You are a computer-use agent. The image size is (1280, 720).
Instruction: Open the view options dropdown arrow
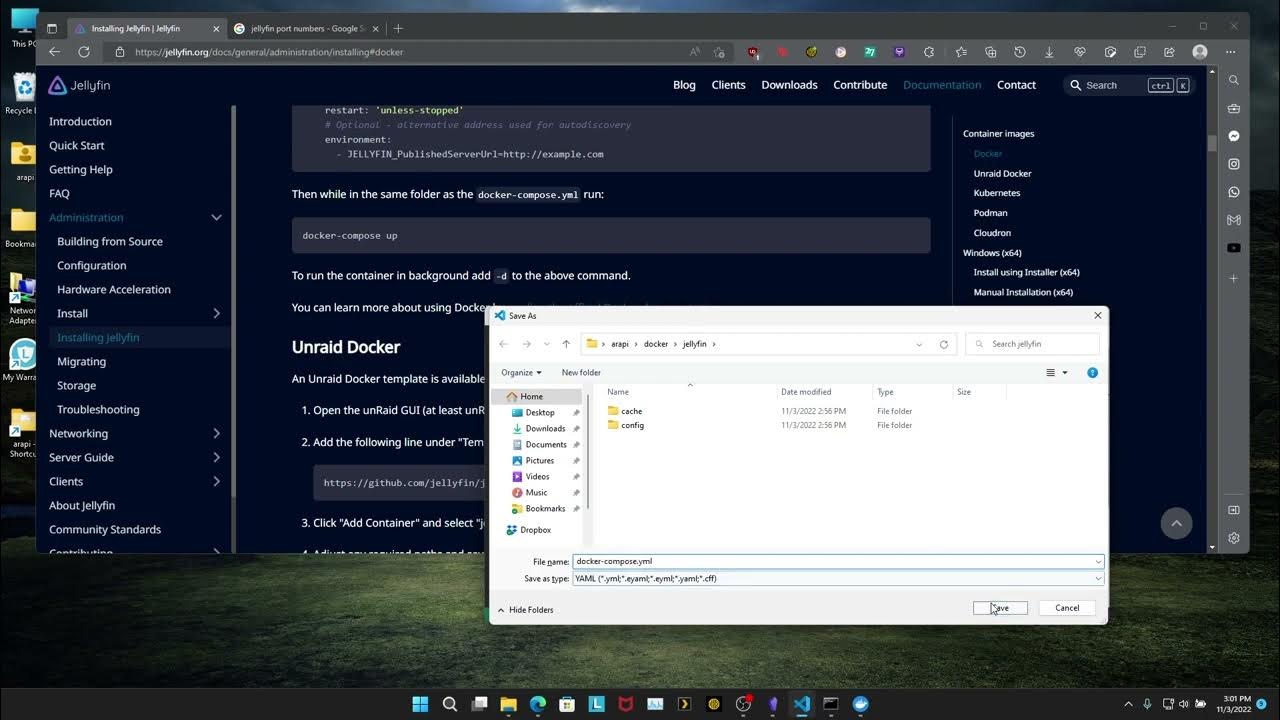pyautogui.click(x=1065, y=373)
